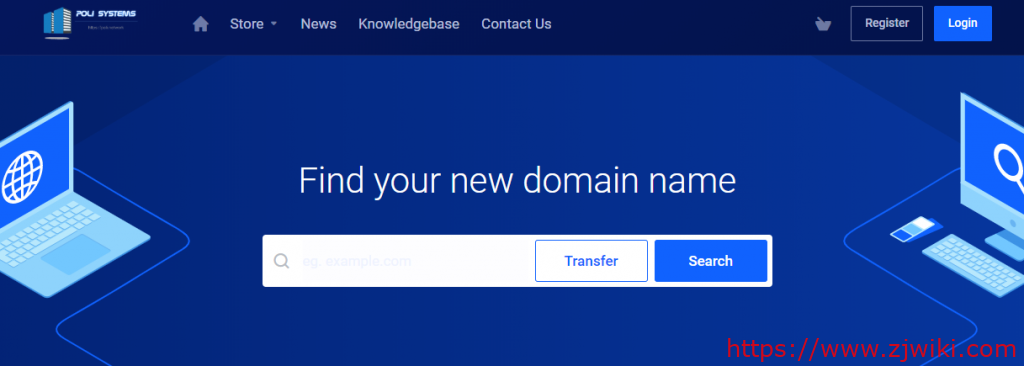The image size is (1024, 366).
Task: Open the Contact Us page
Action: (517, 24)
